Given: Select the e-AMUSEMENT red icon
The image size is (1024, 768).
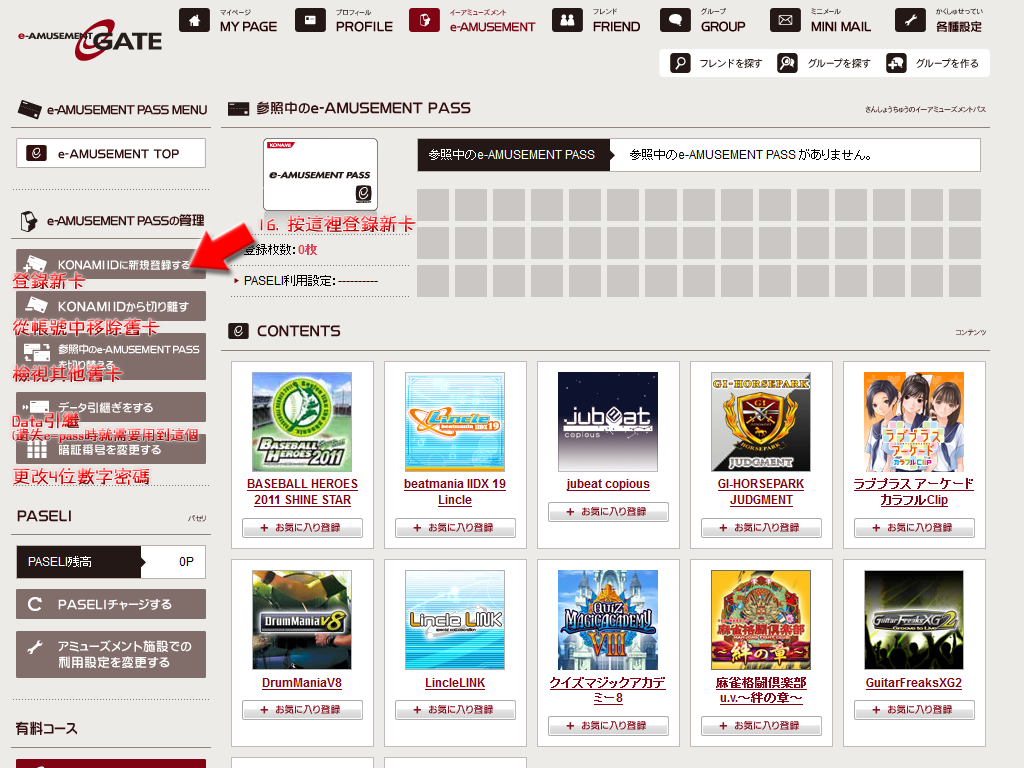Looking at the screenshot, I should 424,20.
